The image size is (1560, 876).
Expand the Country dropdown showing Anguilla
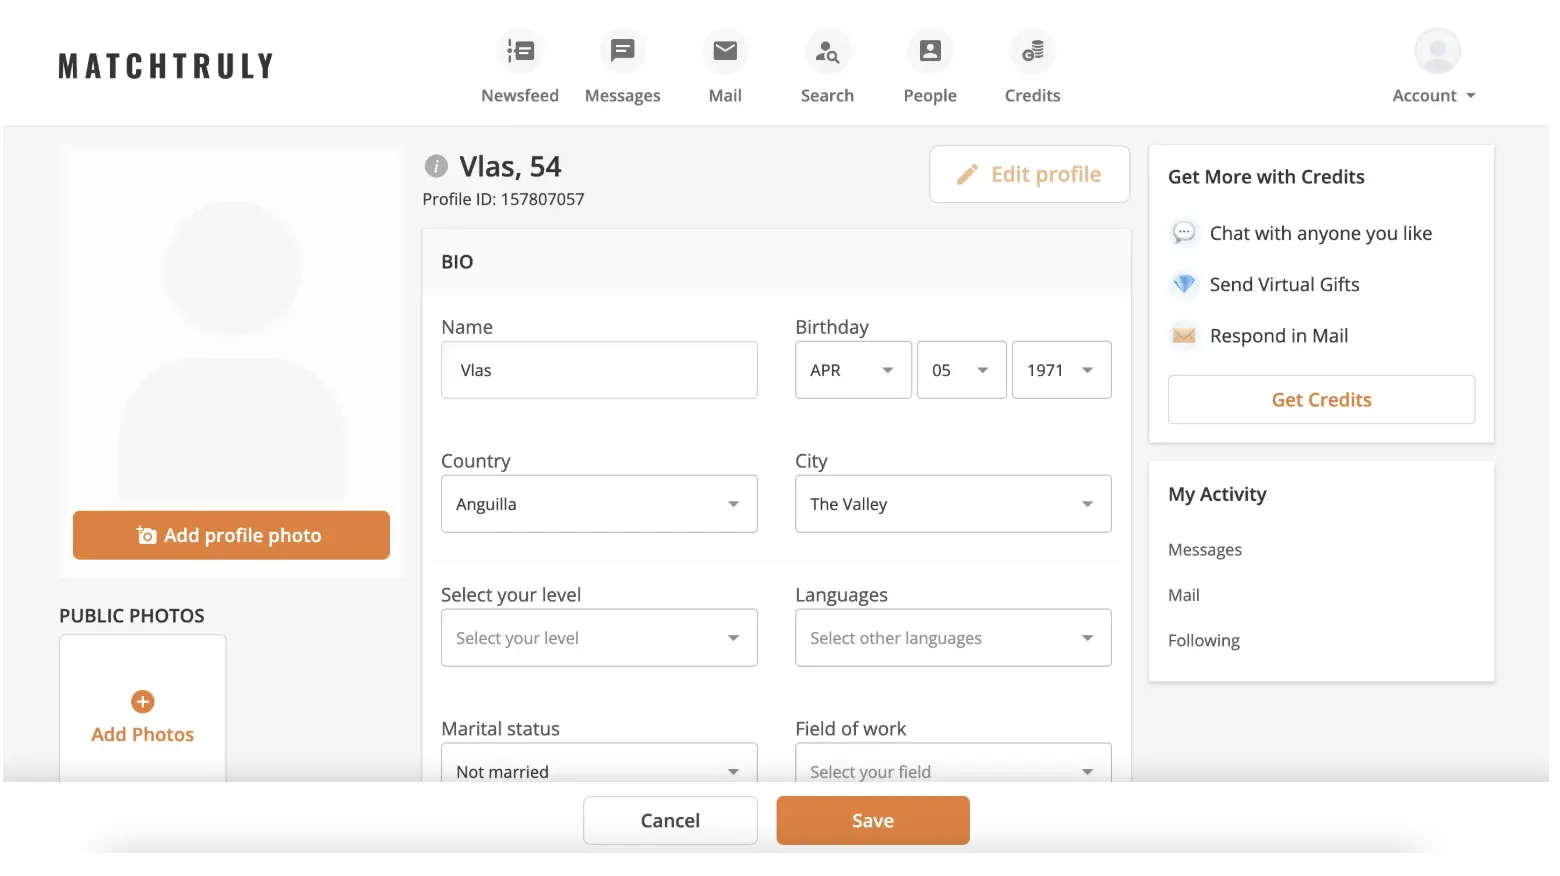pyautogui.click(x=599, y=504)
